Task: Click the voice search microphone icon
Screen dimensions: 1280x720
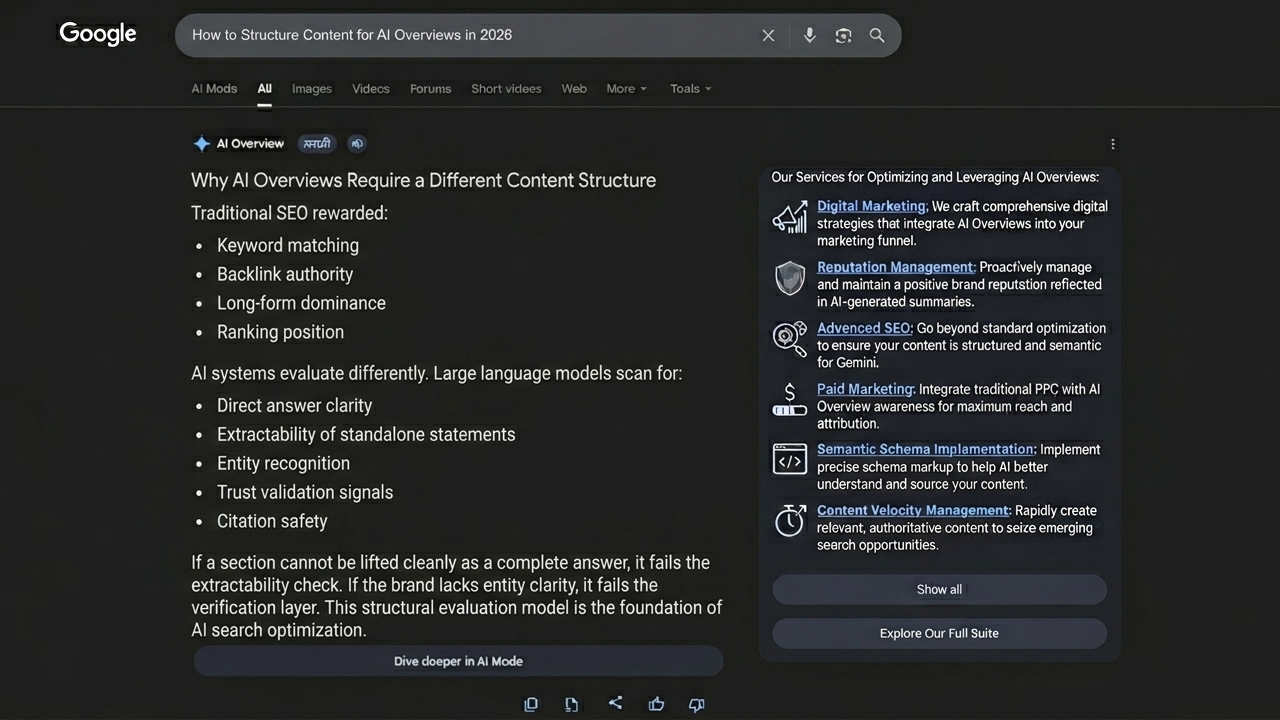Action: (x=809, y=35)
